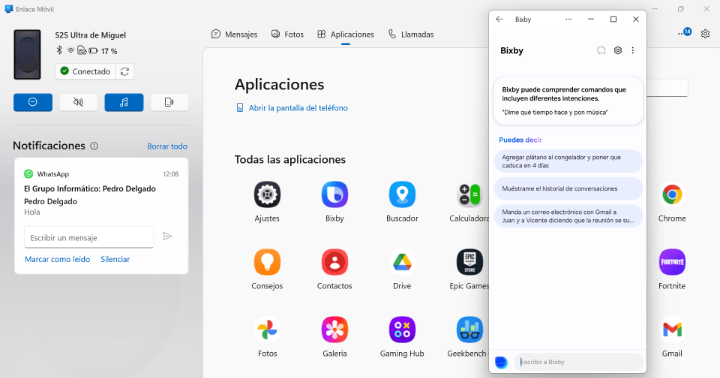The height and width of the screenshot is (378, 720).
Task: Open the Buscador app
Action: tap(402, 195)
